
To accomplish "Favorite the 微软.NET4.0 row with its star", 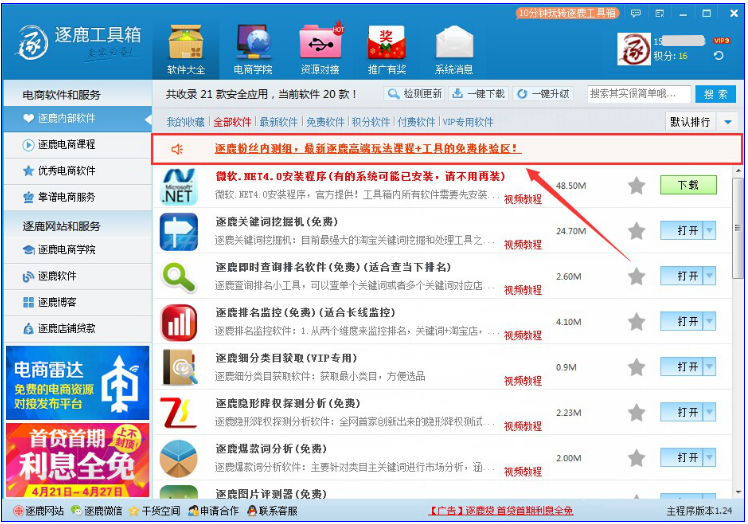I will tap(636, 186).
